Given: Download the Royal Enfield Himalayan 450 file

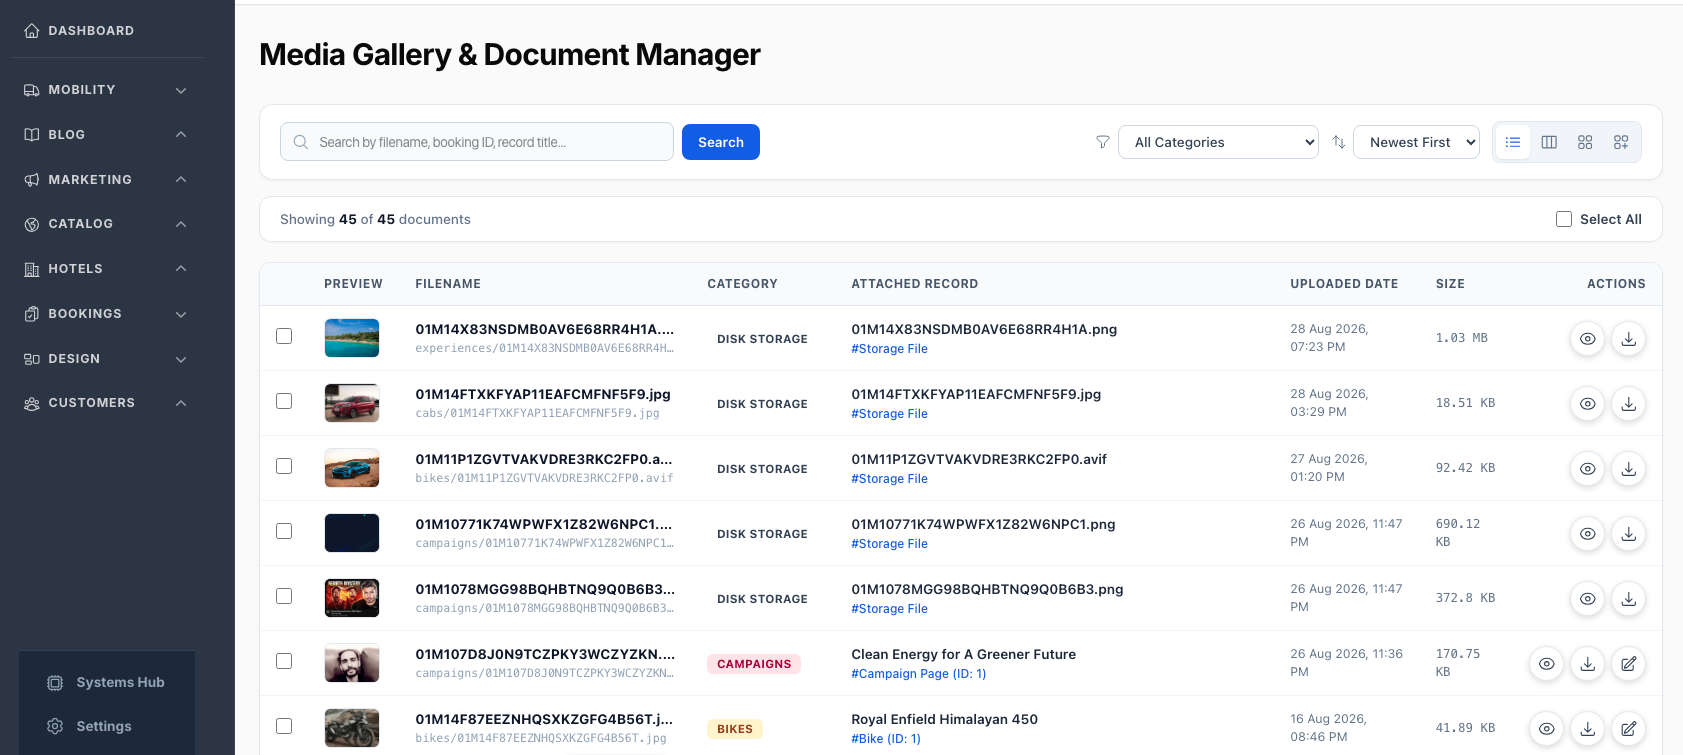Looking at the screenshot, I should [1588, 729].
